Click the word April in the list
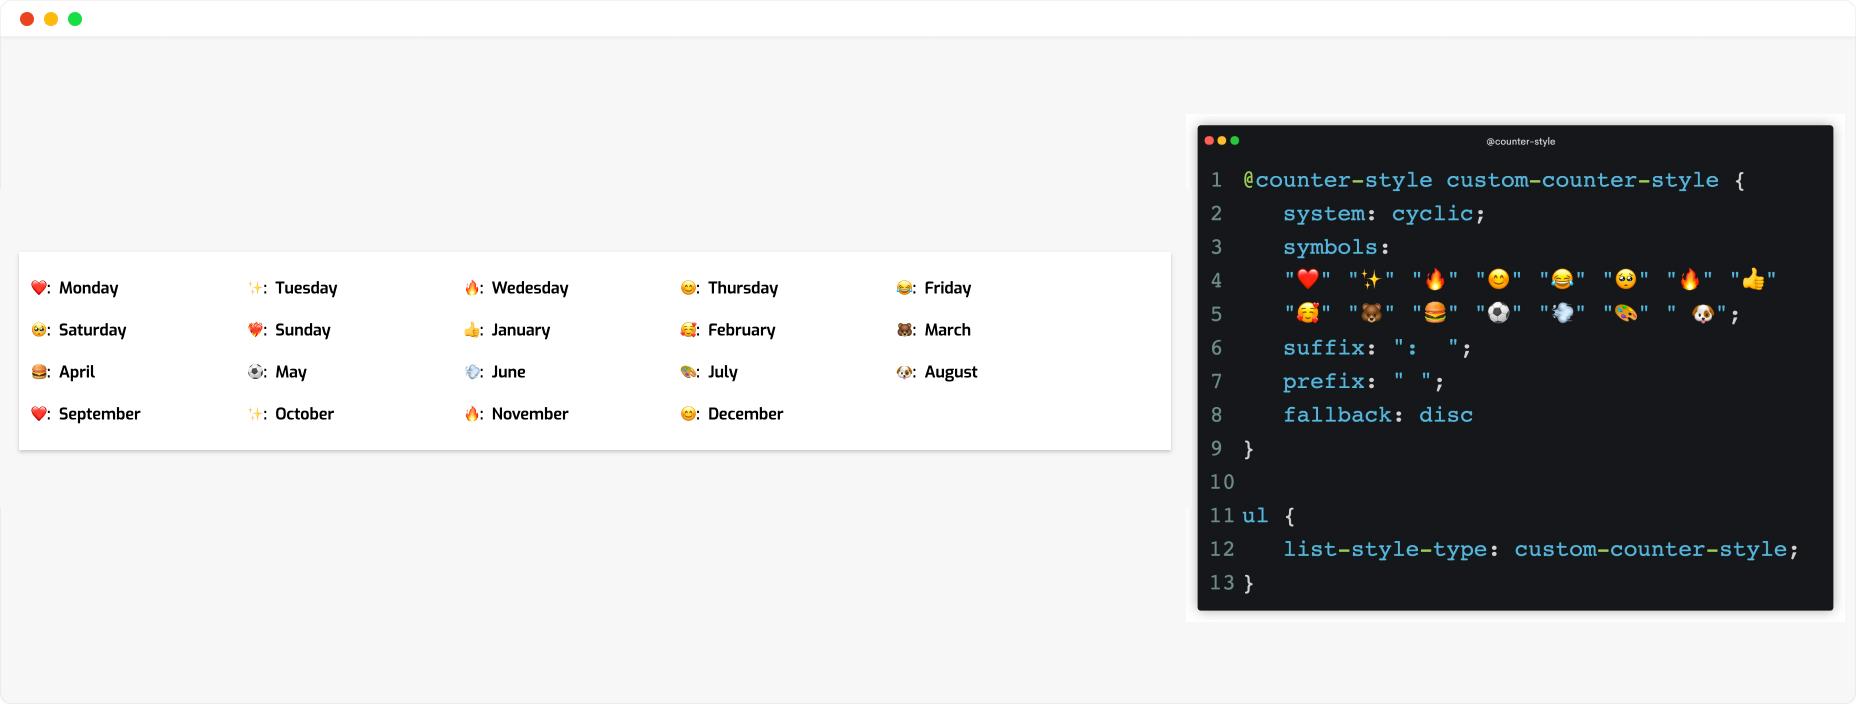Screen dimensions: 1856x704 tap(77, 372)
